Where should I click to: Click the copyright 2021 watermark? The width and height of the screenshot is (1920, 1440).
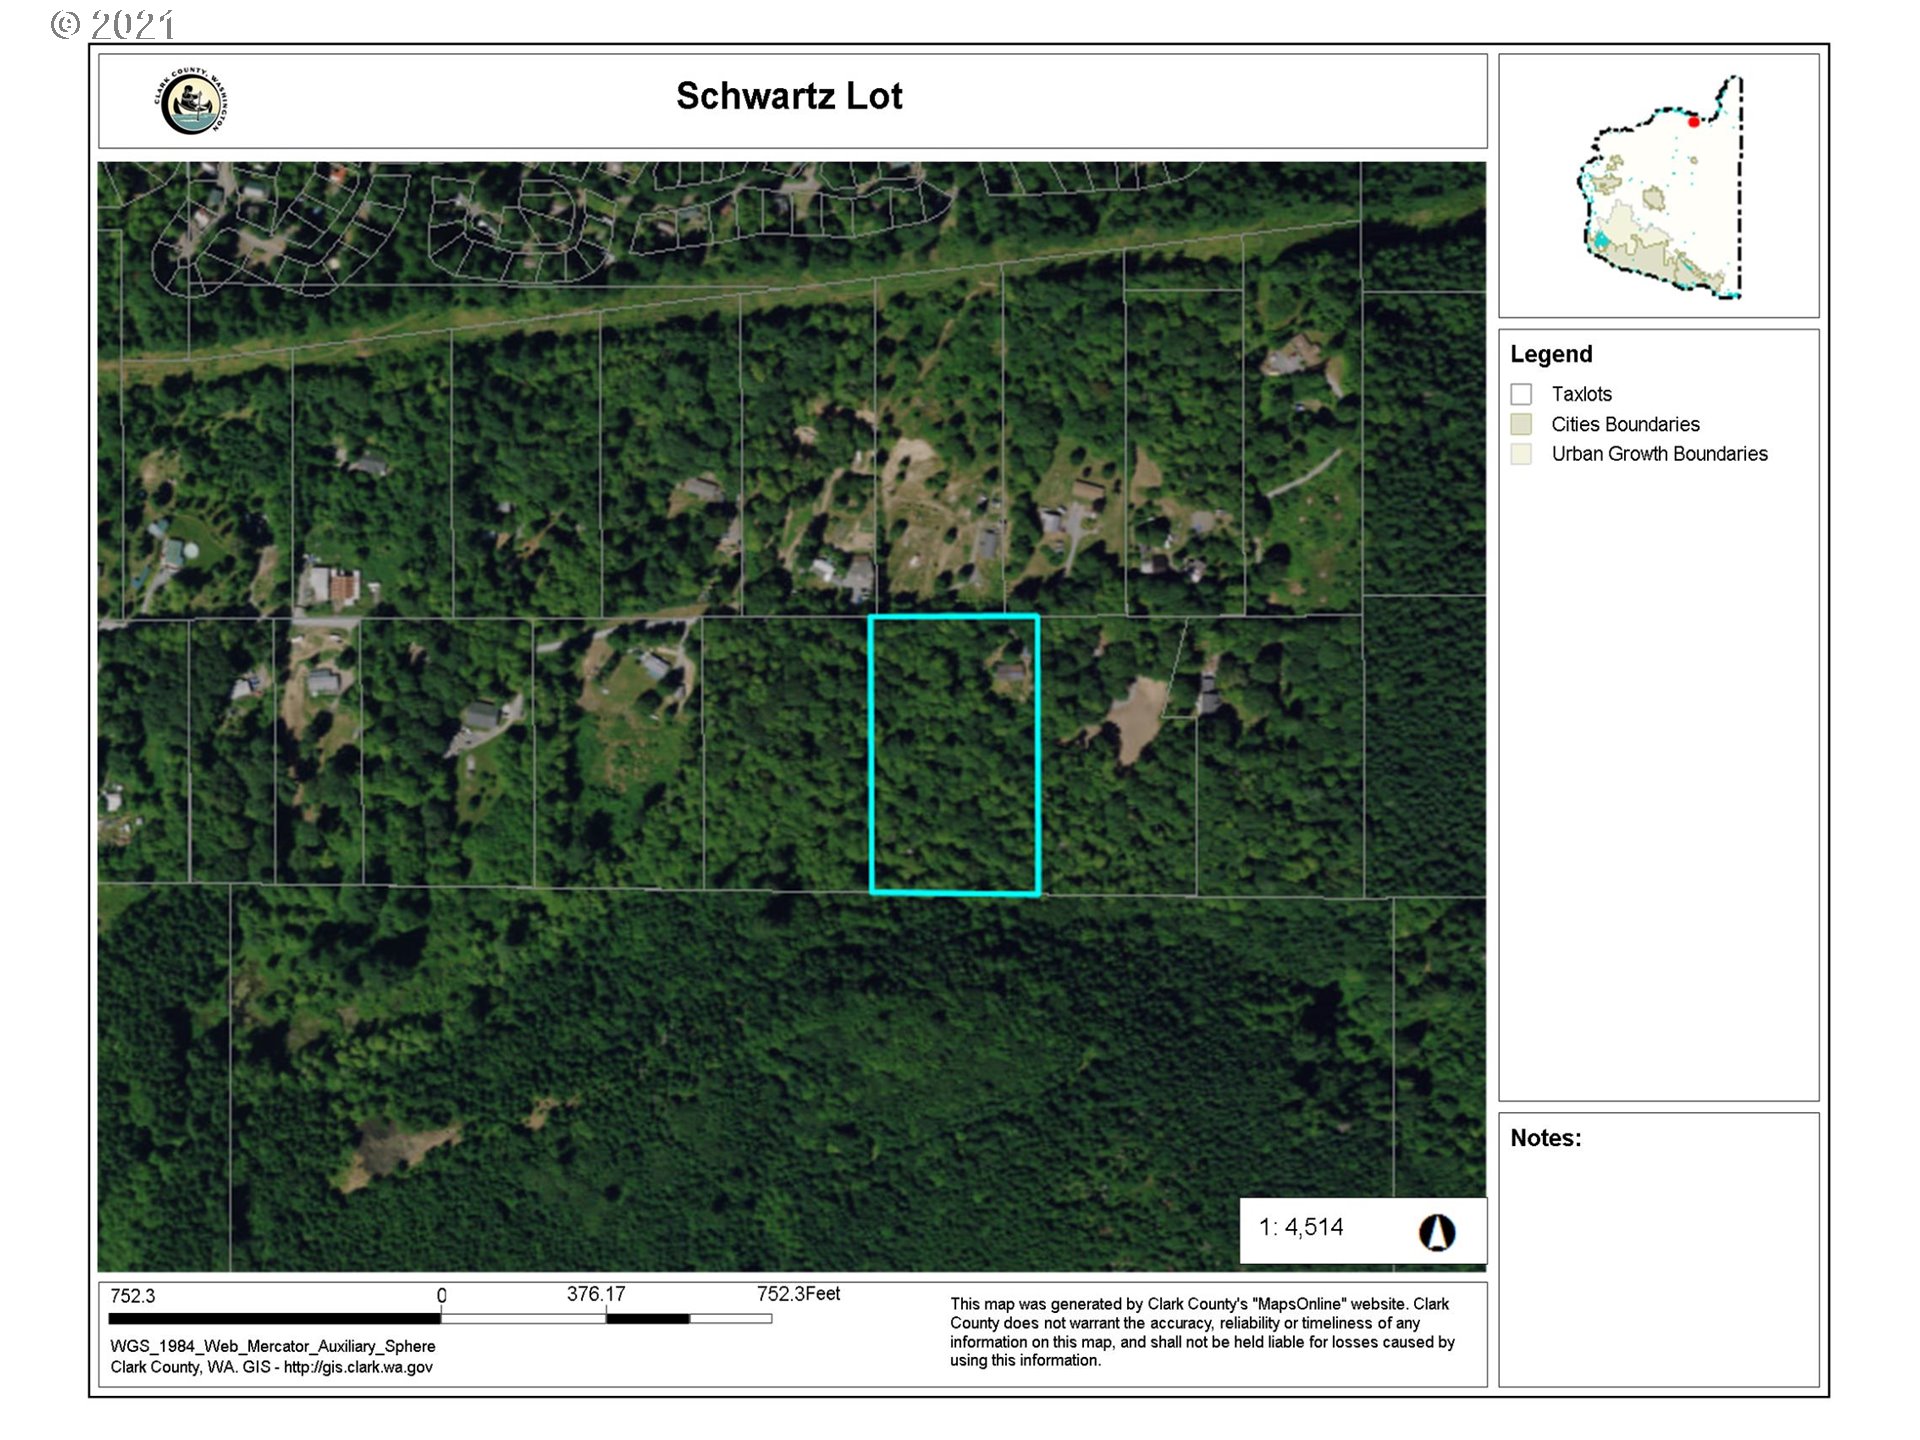tap(112, 24)
